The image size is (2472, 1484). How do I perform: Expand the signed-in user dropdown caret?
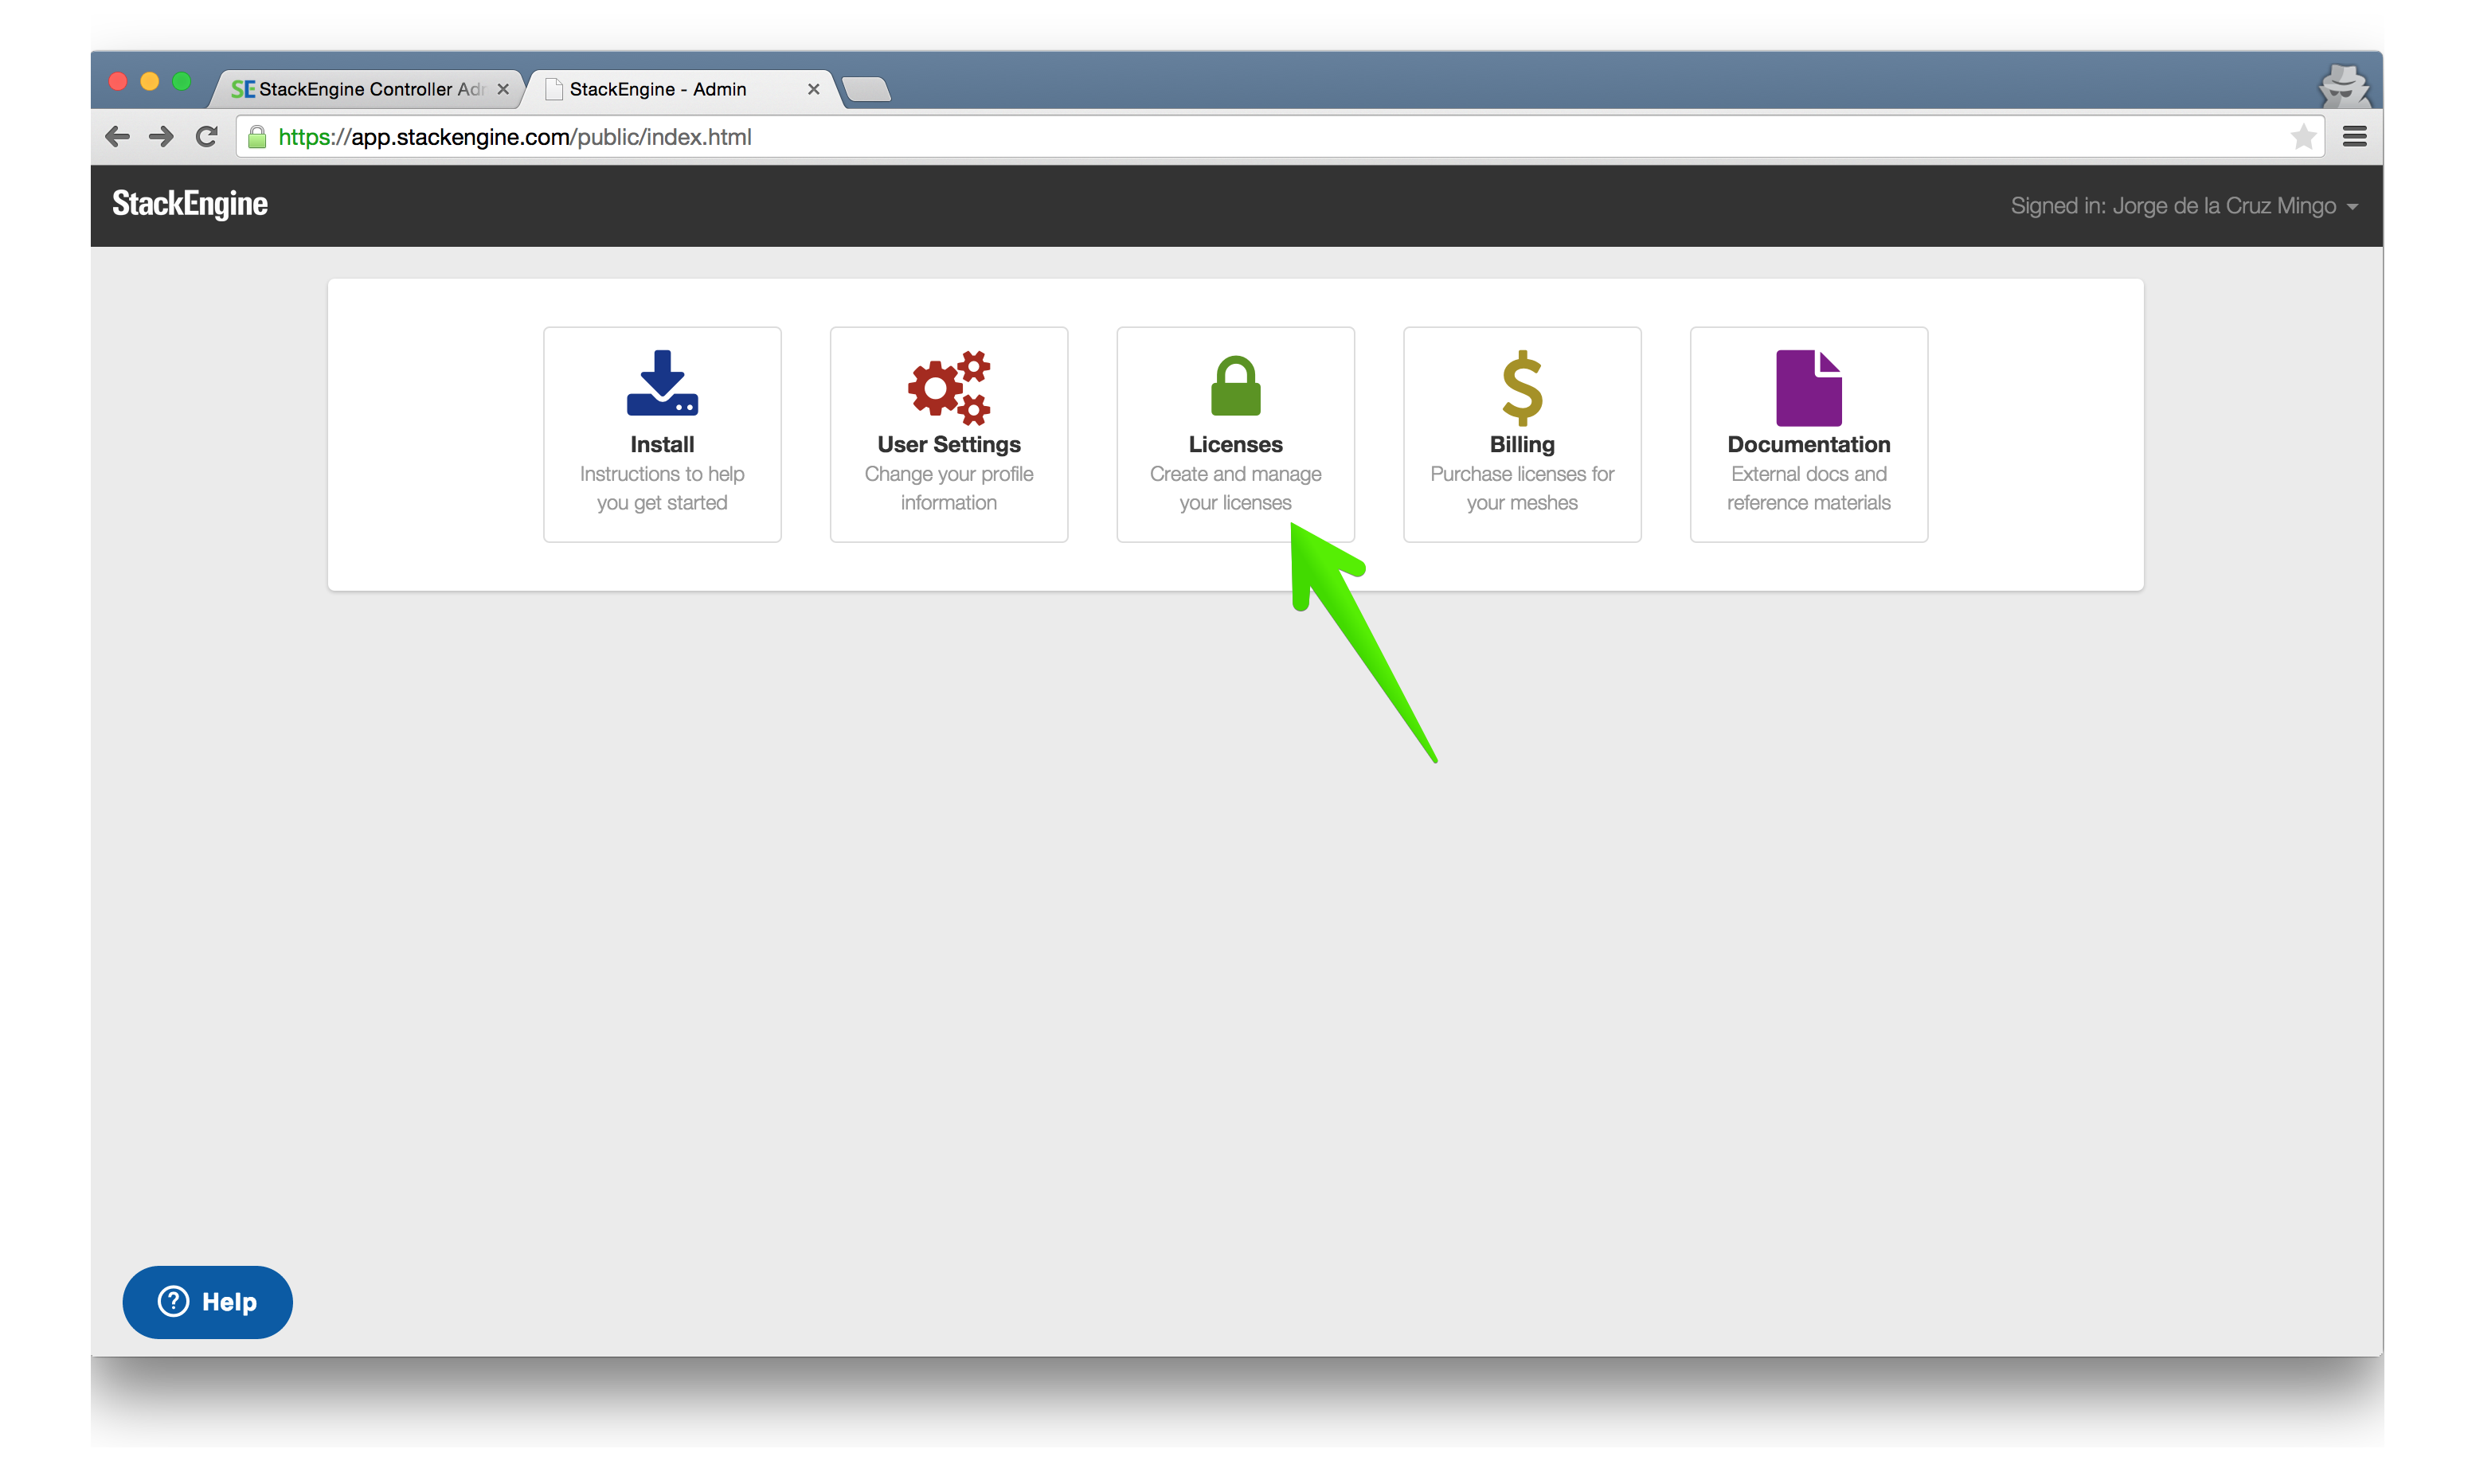tap(2352, 207)
